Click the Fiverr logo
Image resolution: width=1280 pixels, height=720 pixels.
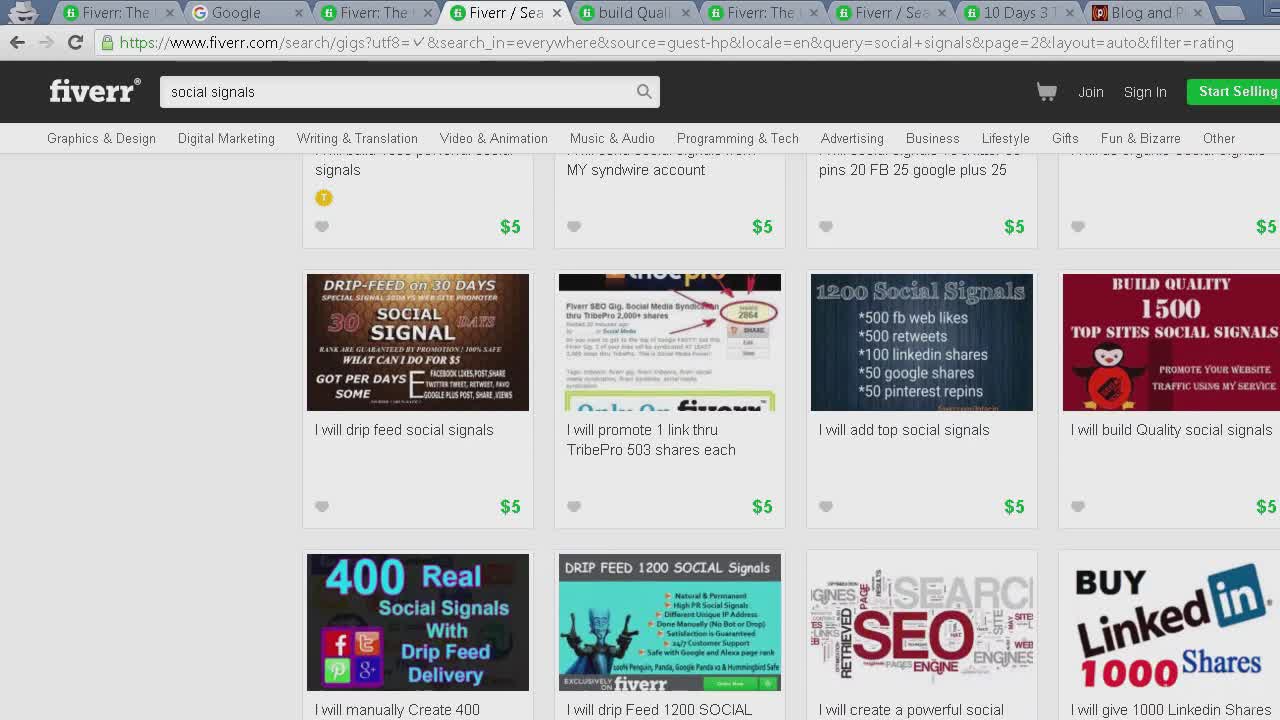(94, 91)
